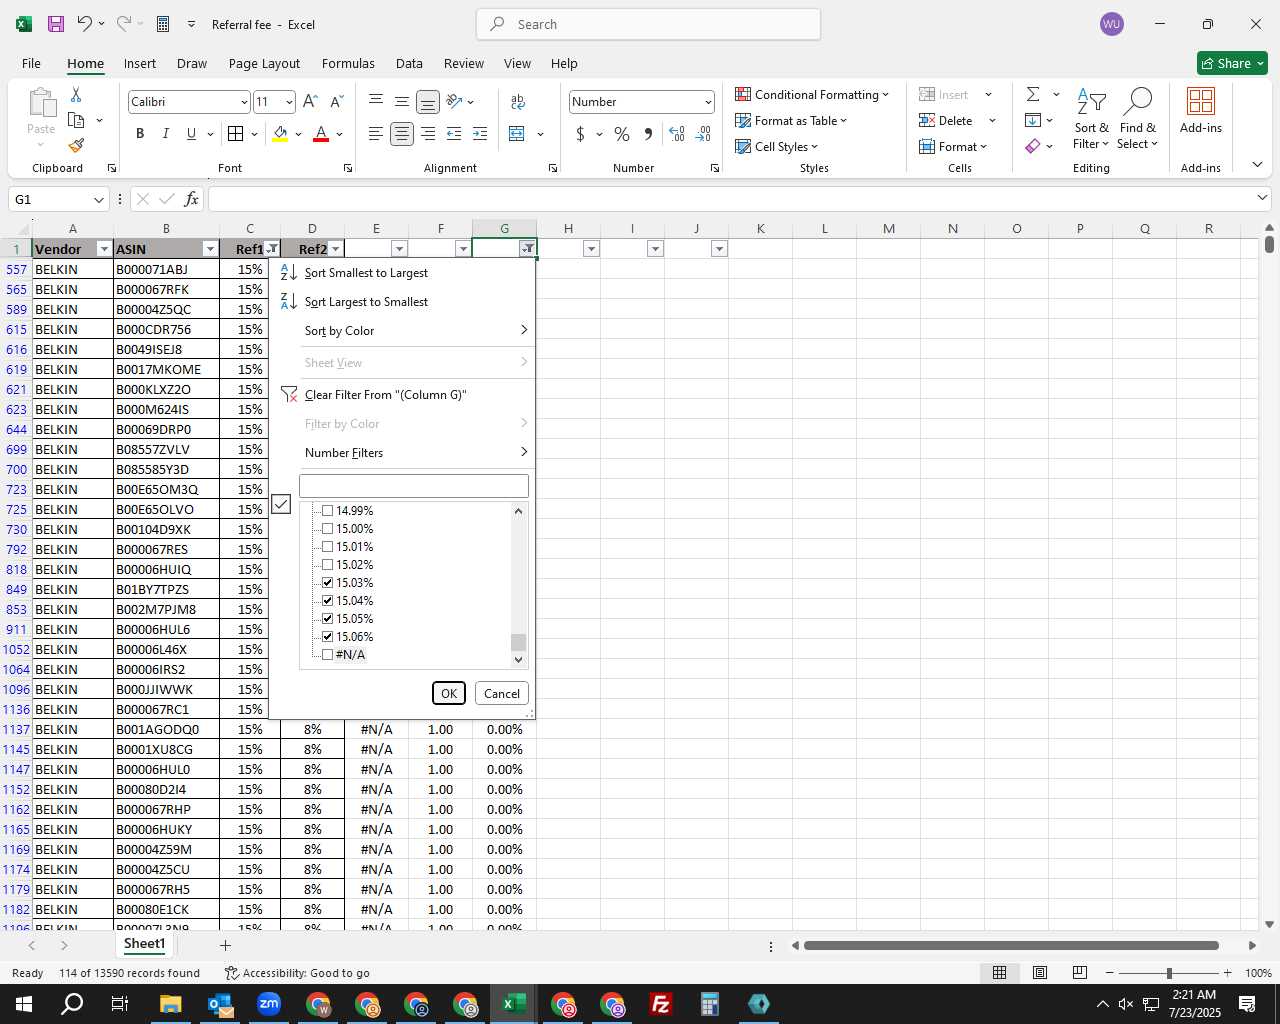
Task: Open Excel from the Windows taskbar
Action: click(x=514, y=1004)
